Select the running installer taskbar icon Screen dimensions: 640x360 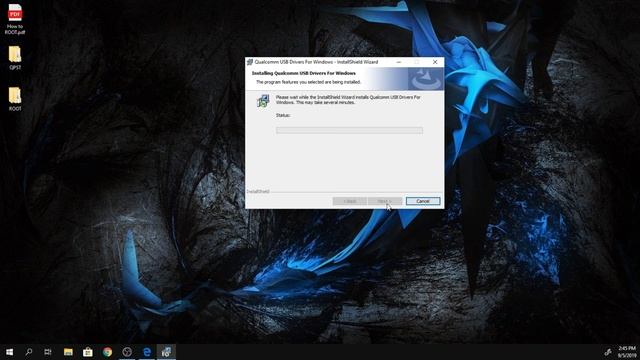point(166,352)
